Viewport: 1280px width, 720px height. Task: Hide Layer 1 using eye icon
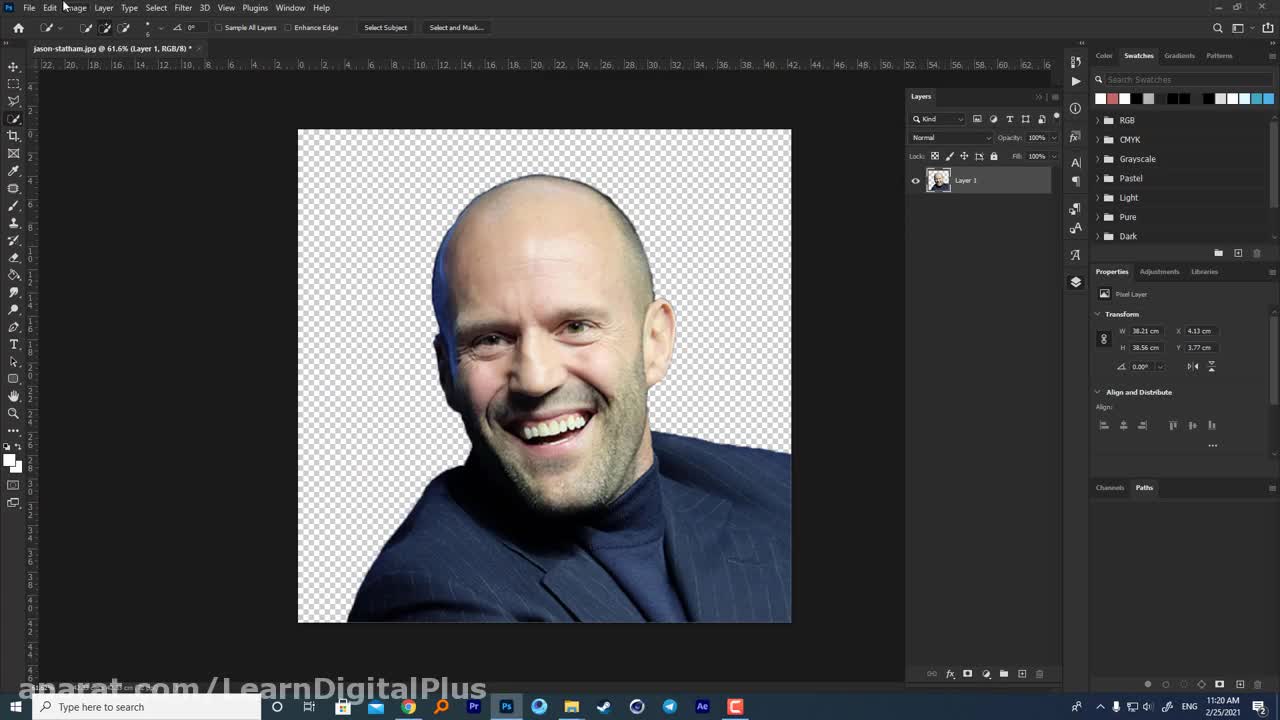click(915, 181)
